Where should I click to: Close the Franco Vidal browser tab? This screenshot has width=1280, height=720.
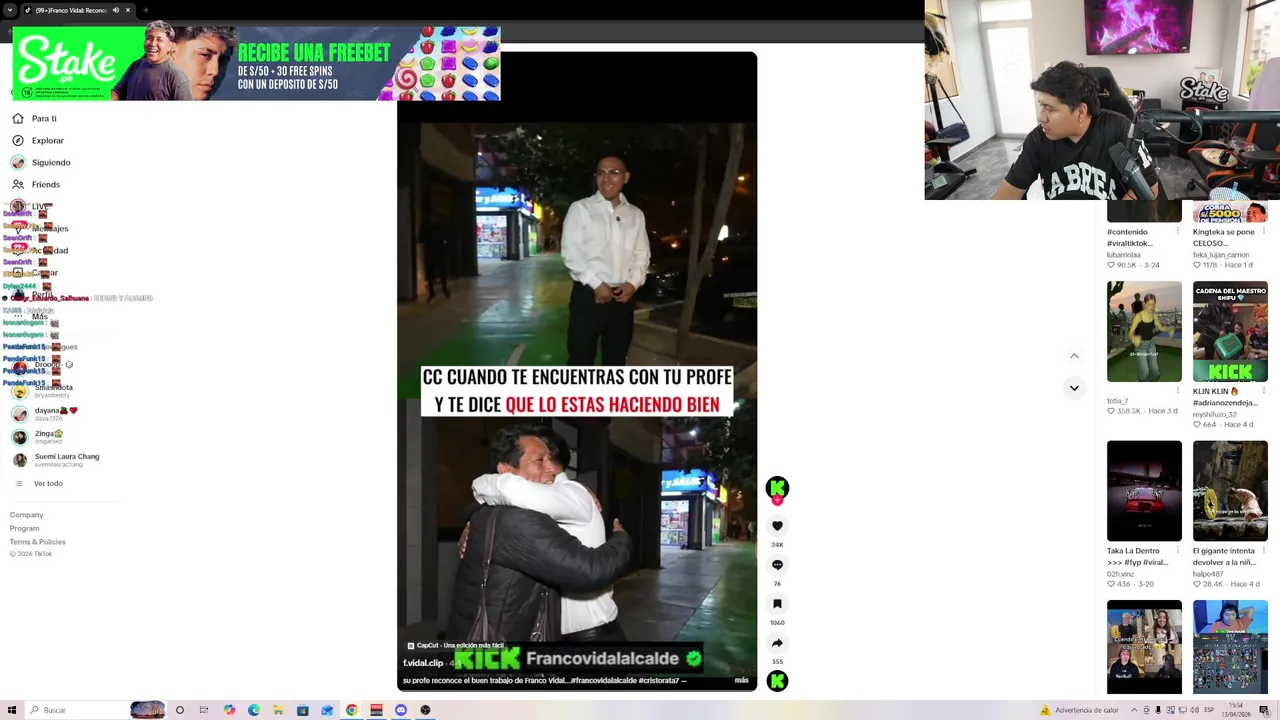click(128, 10)
